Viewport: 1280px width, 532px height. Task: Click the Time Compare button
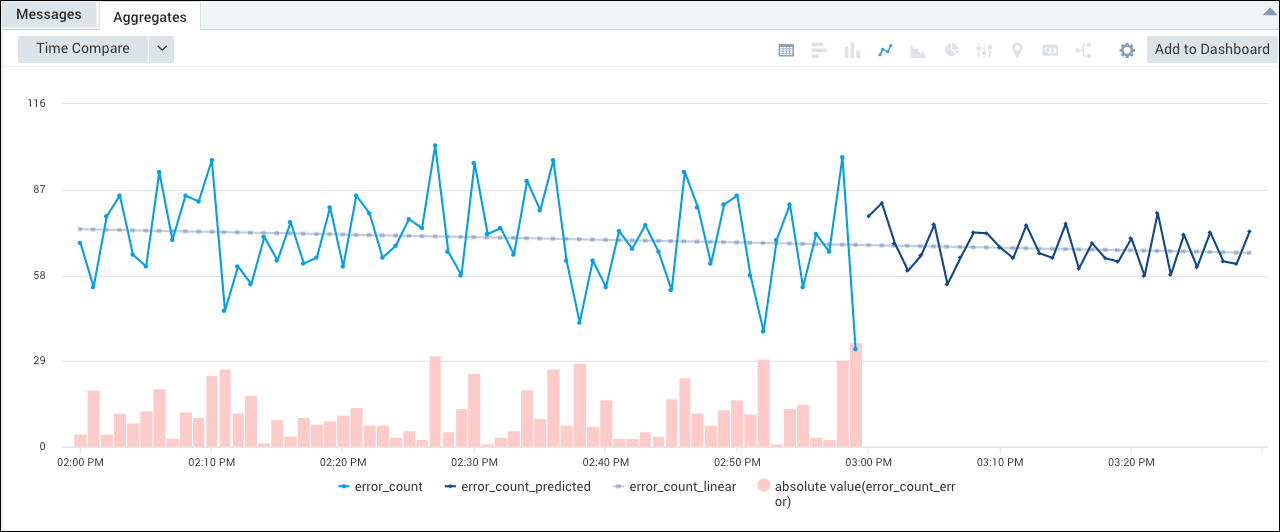tap(83, 49)
